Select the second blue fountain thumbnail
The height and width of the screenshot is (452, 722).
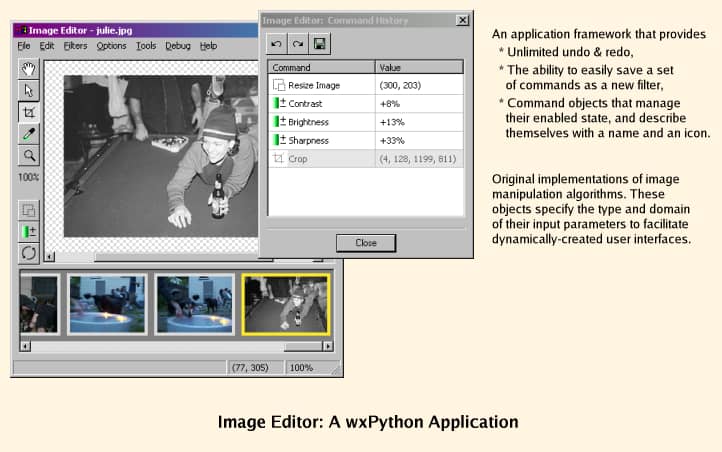pos(107,304)
